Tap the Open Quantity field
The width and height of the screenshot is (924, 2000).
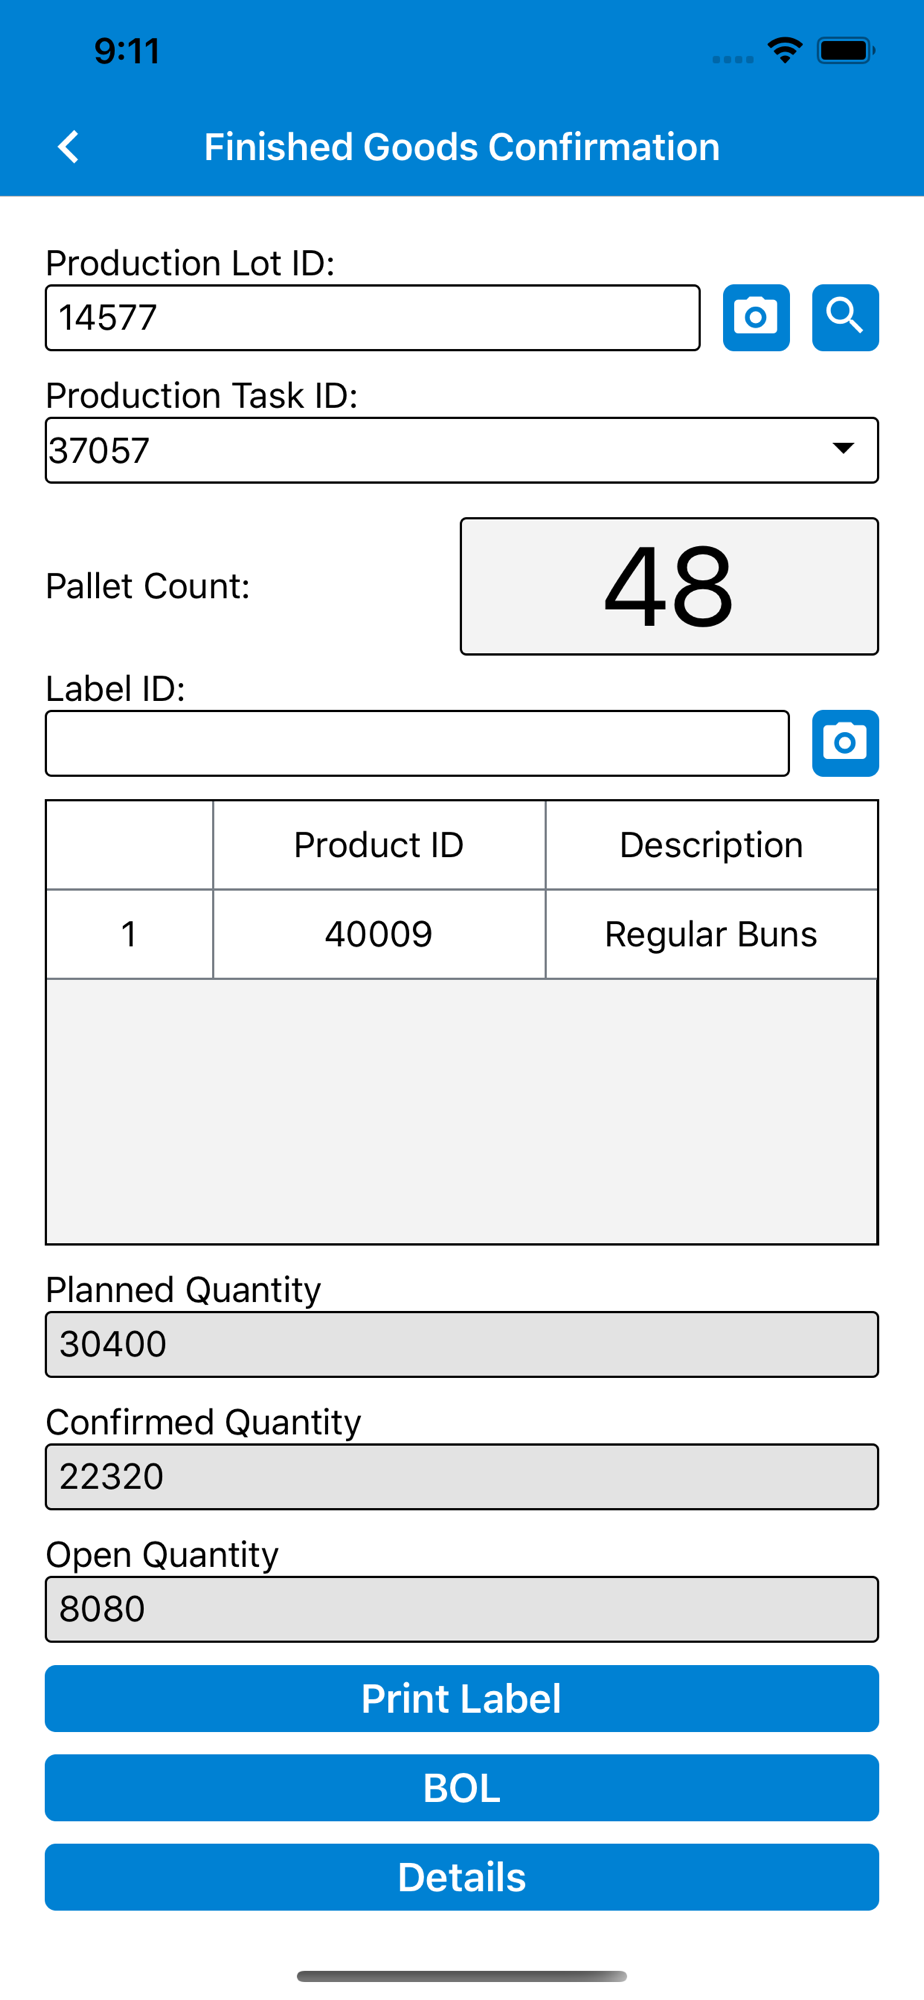click(x=461, y=1609)
